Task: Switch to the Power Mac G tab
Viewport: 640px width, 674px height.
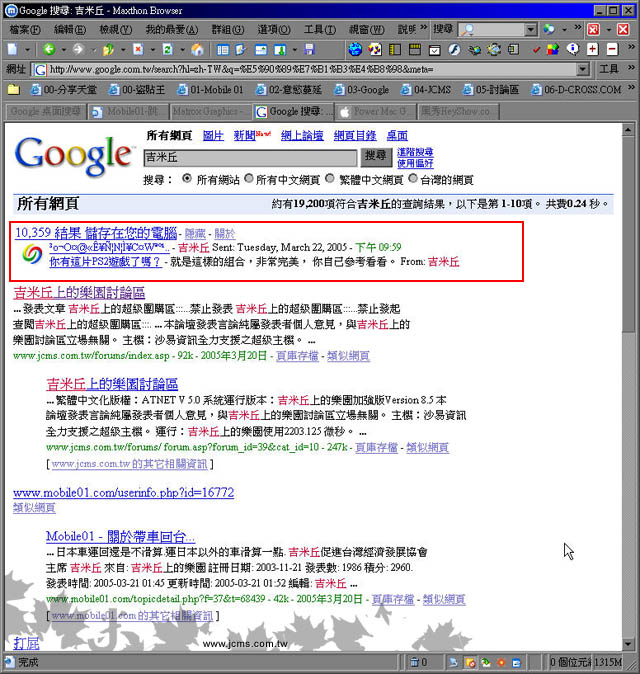Action: [x=376, y=112]
